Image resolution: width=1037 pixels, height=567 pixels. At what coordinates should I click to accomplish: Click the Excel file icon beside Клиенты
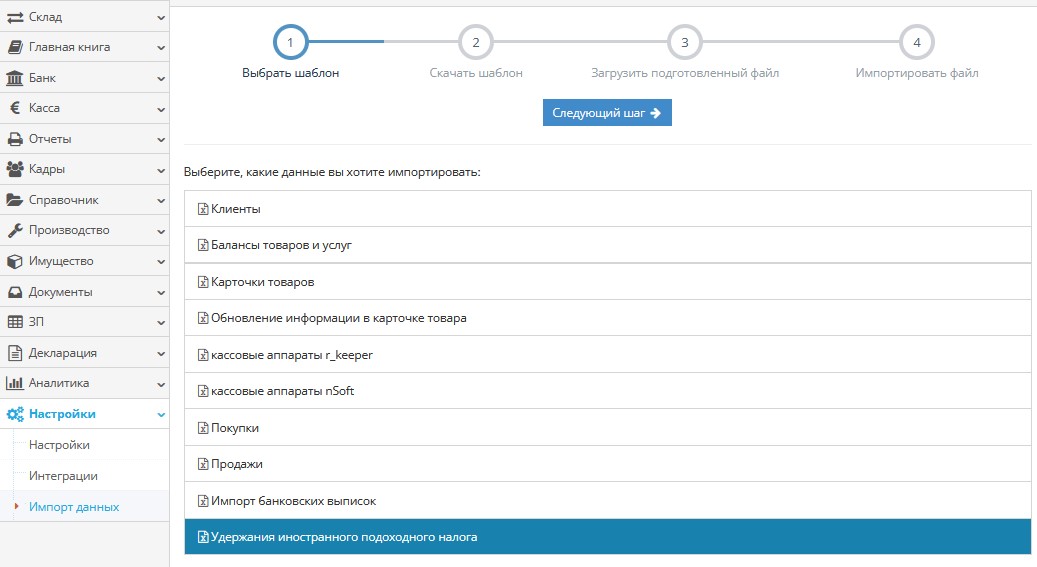pyautogui.click(x=203, y=209)
